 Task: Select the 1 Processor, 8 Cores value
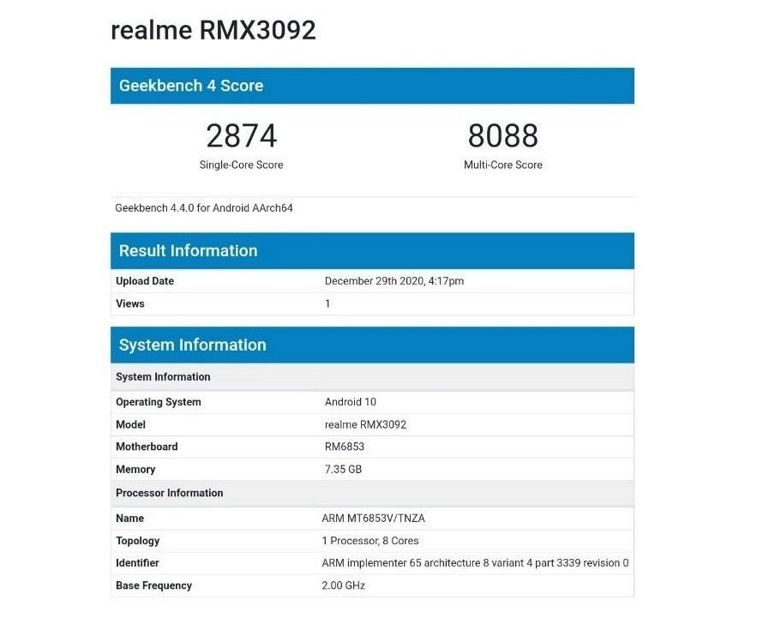(x=370, y=541)
